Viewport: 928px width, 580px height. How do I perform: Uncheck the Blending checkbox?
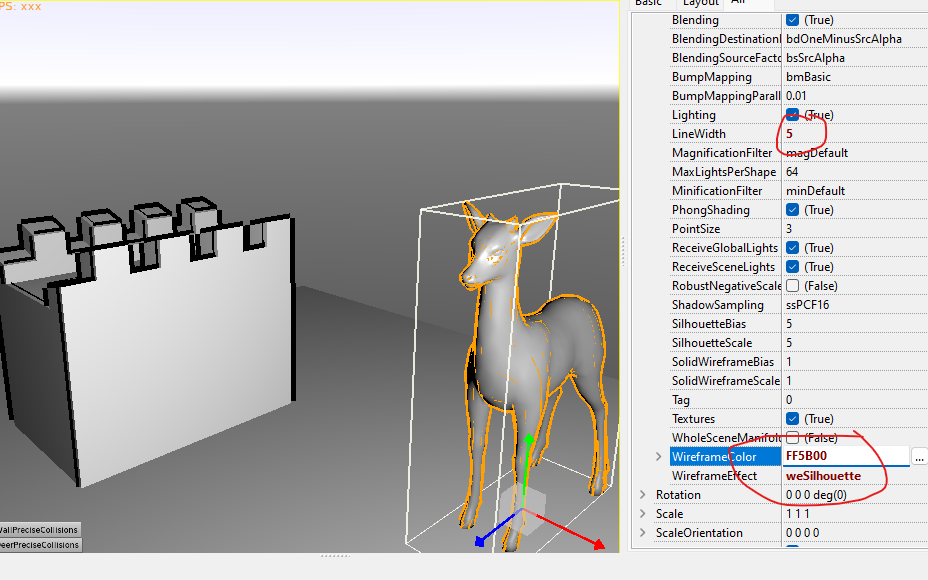coord(792,20)
